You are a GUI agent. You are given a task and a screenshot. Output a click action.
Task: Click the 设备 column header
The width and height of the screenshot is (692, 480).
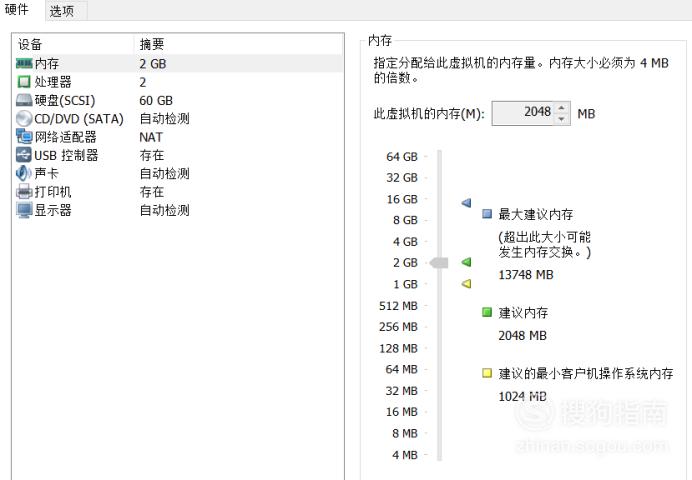[74, 44]
